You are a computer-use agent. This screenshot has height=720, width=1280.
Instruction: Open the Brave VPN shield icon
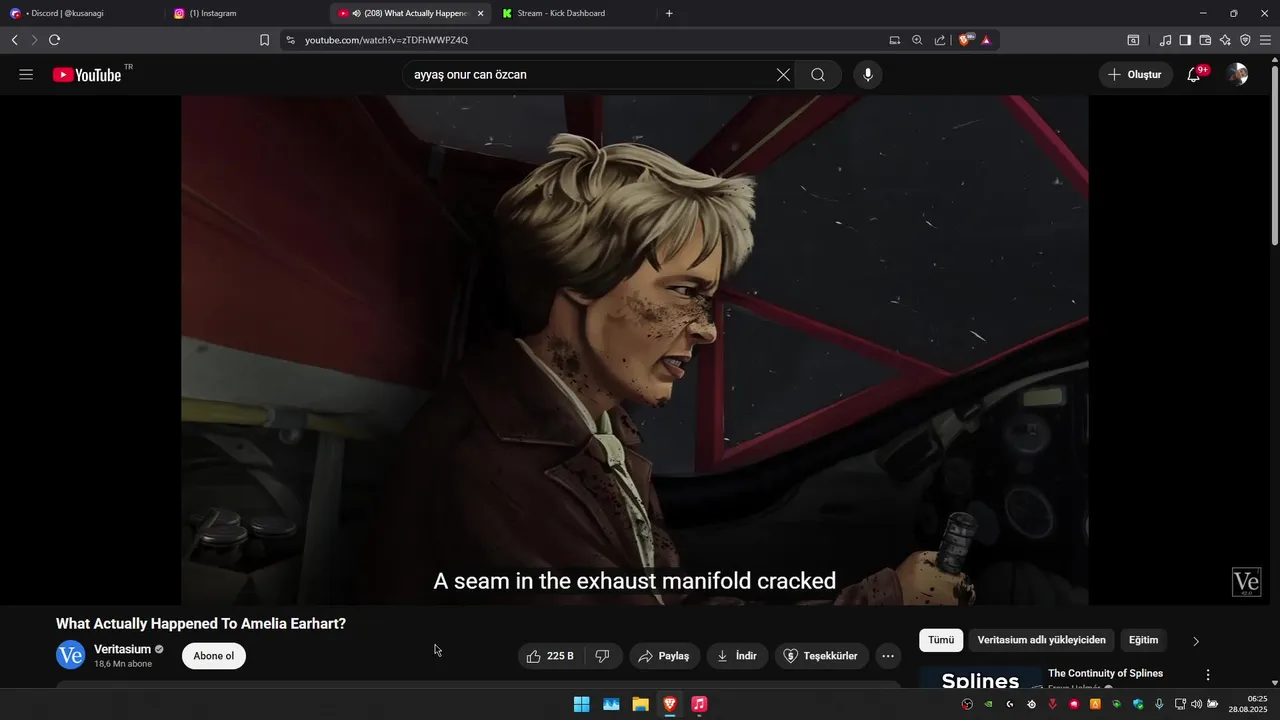coord(1245,40)
